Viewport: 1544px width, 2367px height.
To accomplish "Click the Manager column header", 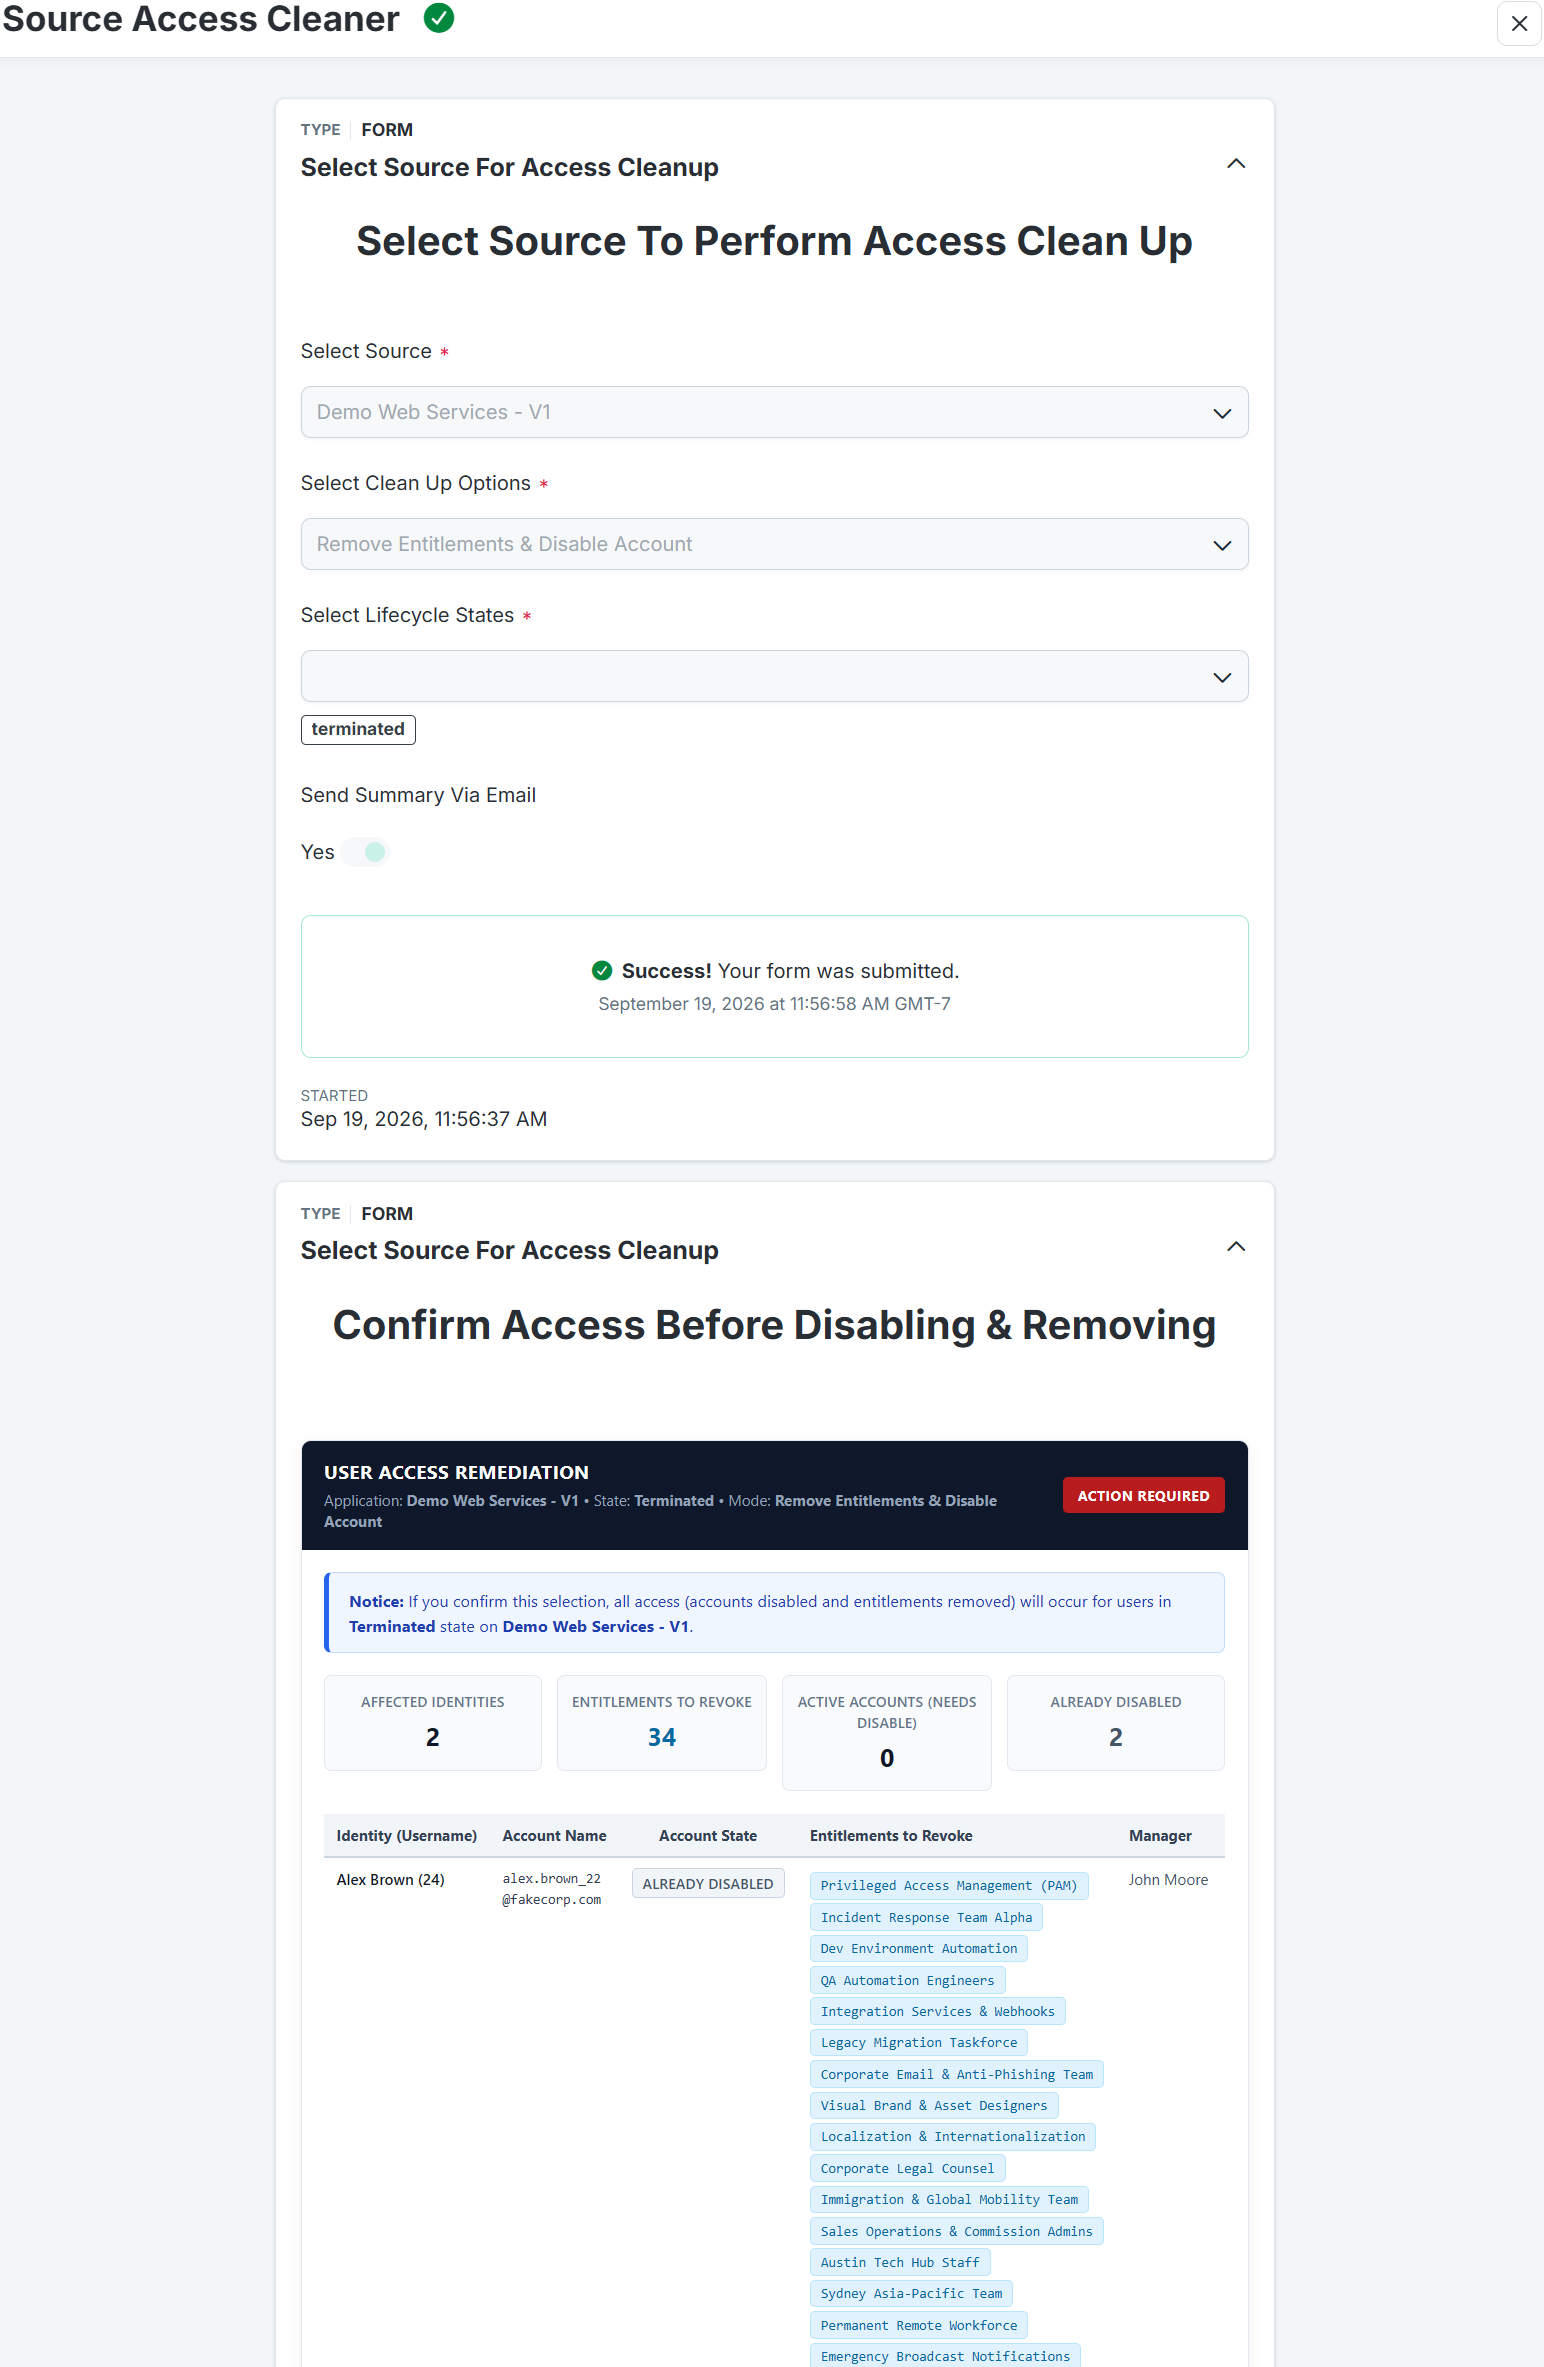I will point(1160,1835).
